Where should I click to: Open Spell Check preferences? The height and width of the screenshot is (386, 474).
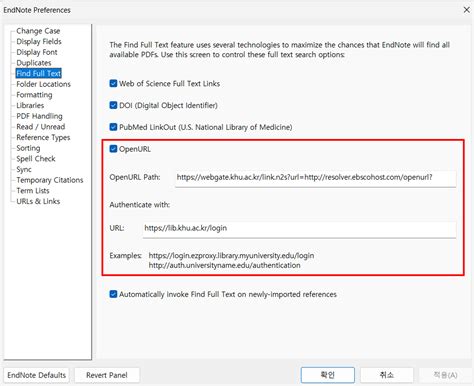[x=36, y=159]
